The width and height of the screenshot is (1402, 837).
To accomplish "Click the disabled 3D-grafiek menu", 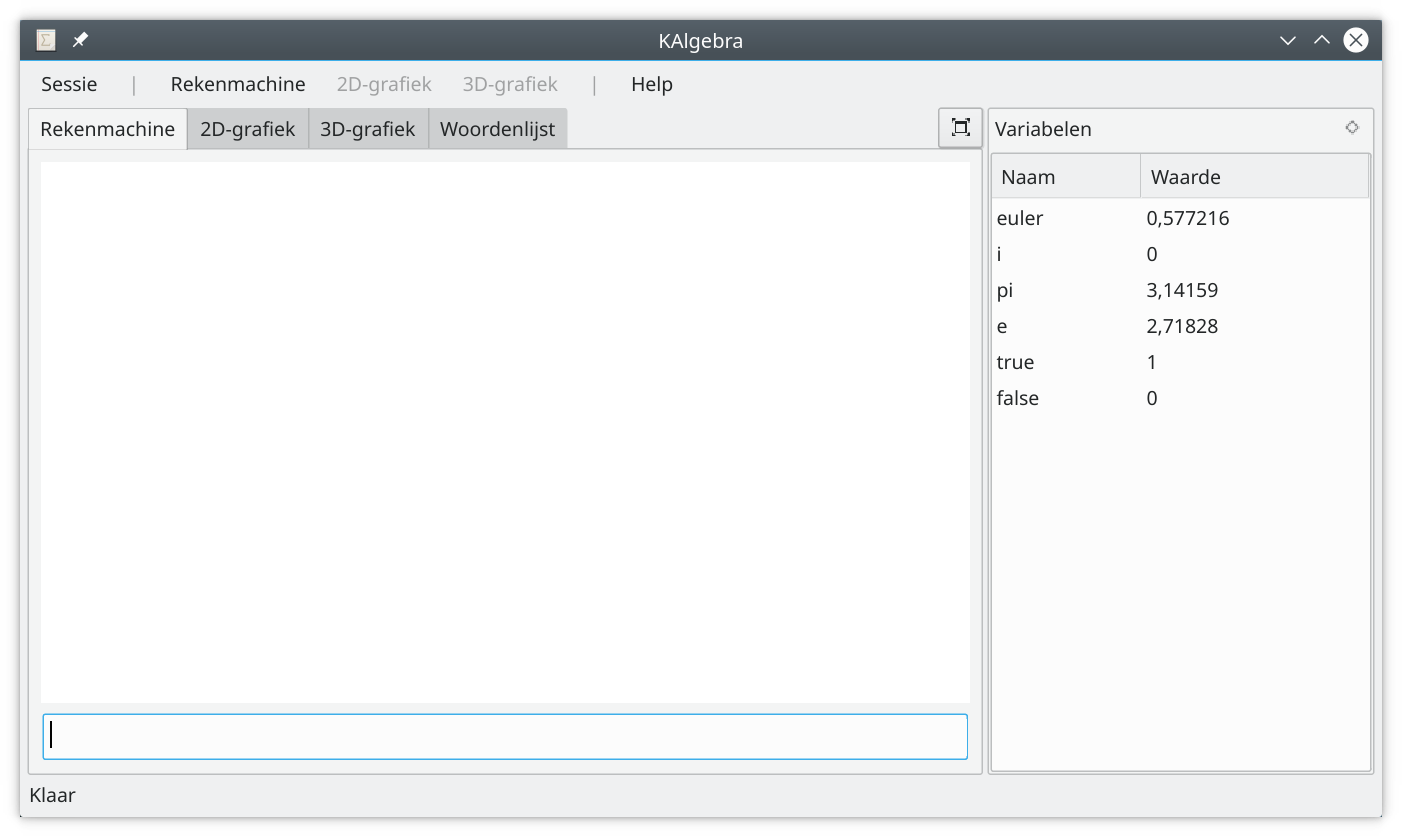I will [510, 84].
